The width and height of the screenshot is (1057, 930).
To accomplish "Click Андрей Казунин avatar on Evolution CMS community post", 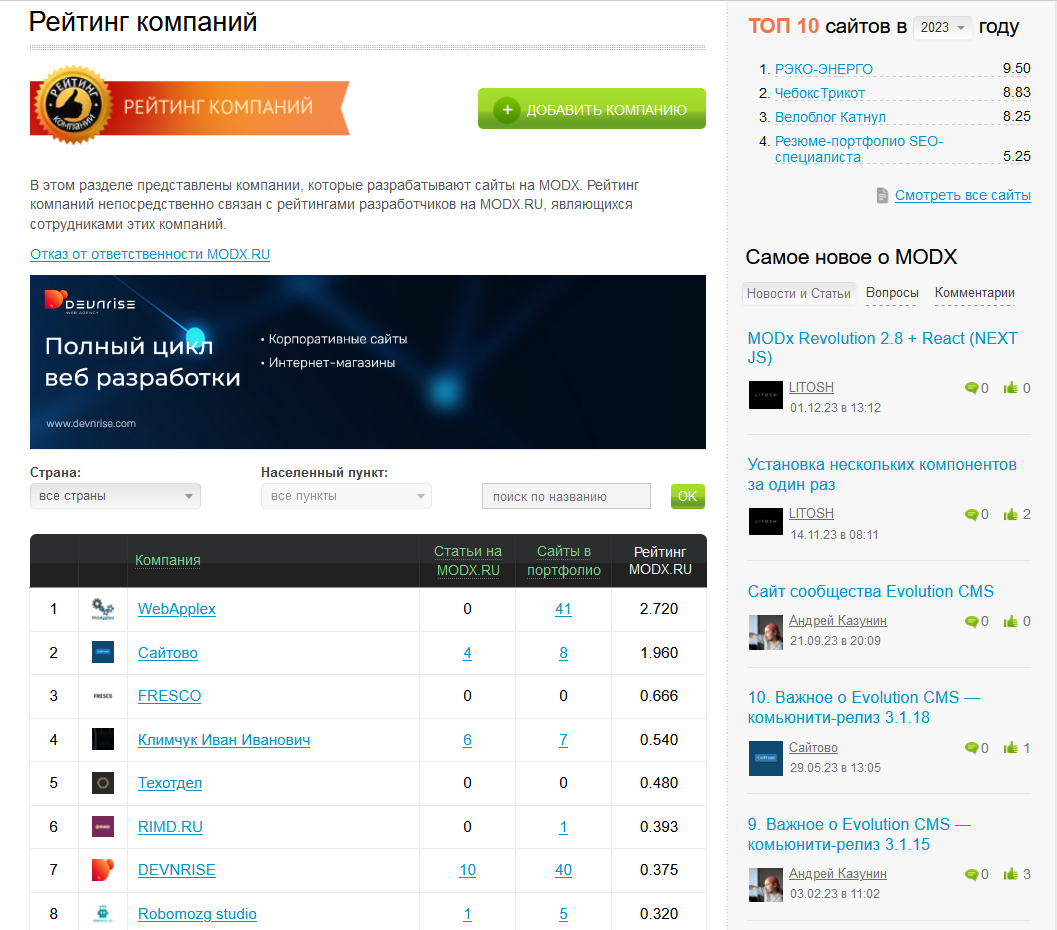I will click(x=765, y=632).
